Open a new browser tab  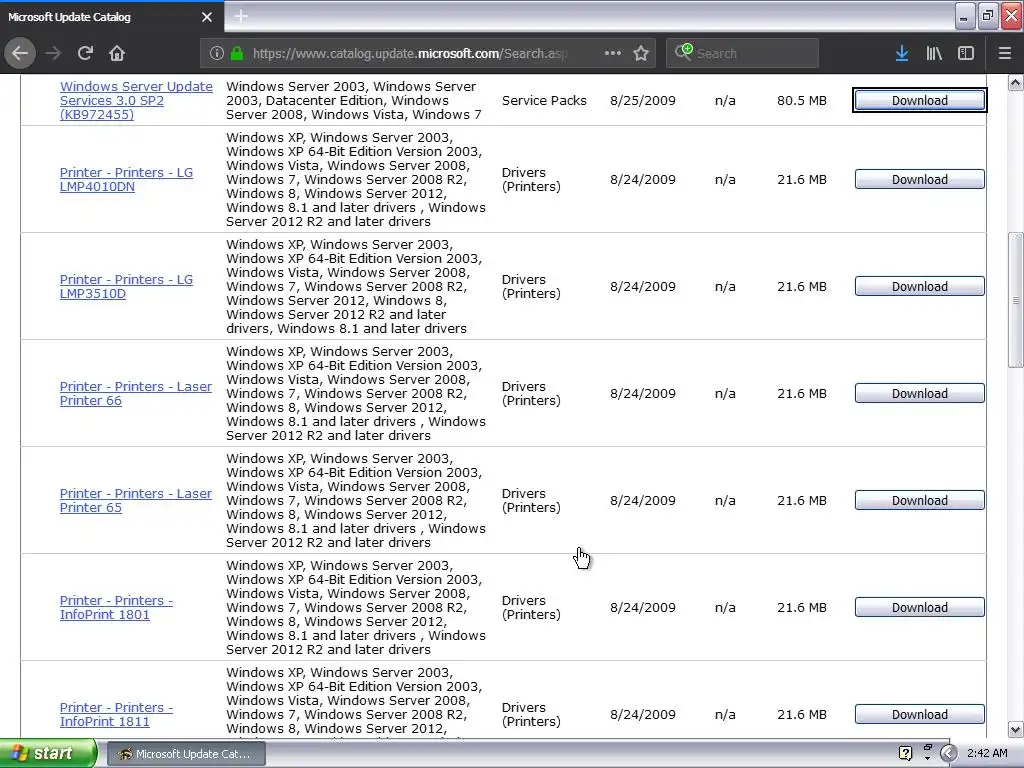tap(241, 16)
